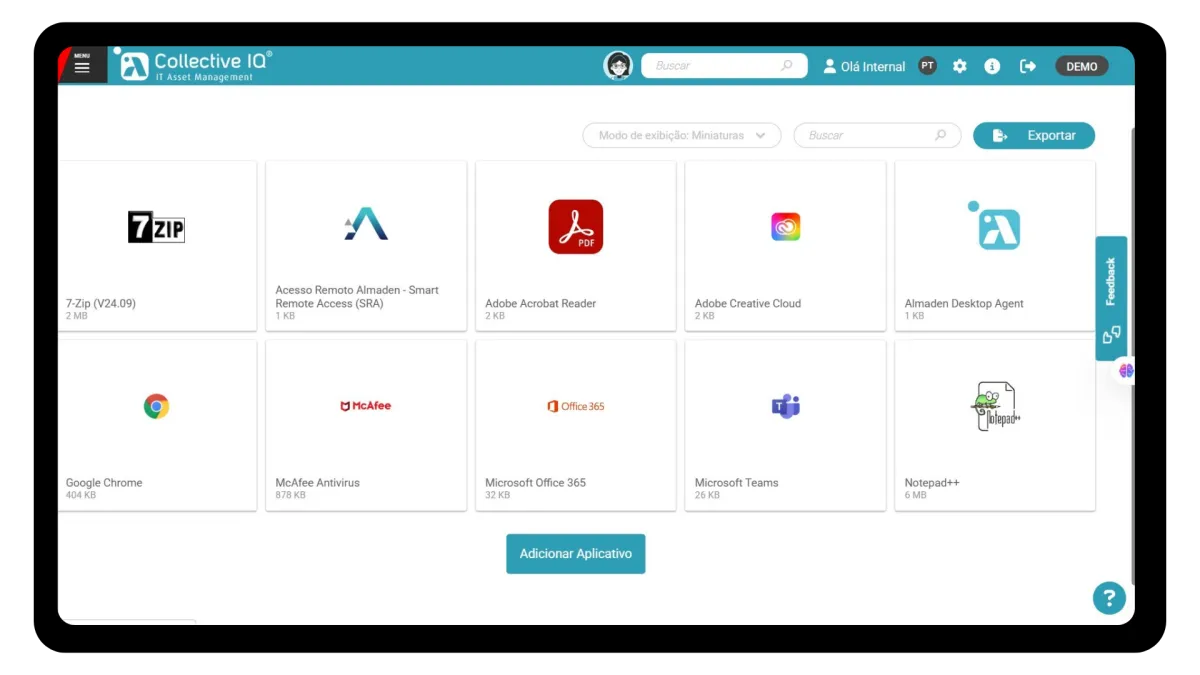1200x675 pixels.
Task: Click the magnifier in the list search box
Action: [x=941, y=135]
